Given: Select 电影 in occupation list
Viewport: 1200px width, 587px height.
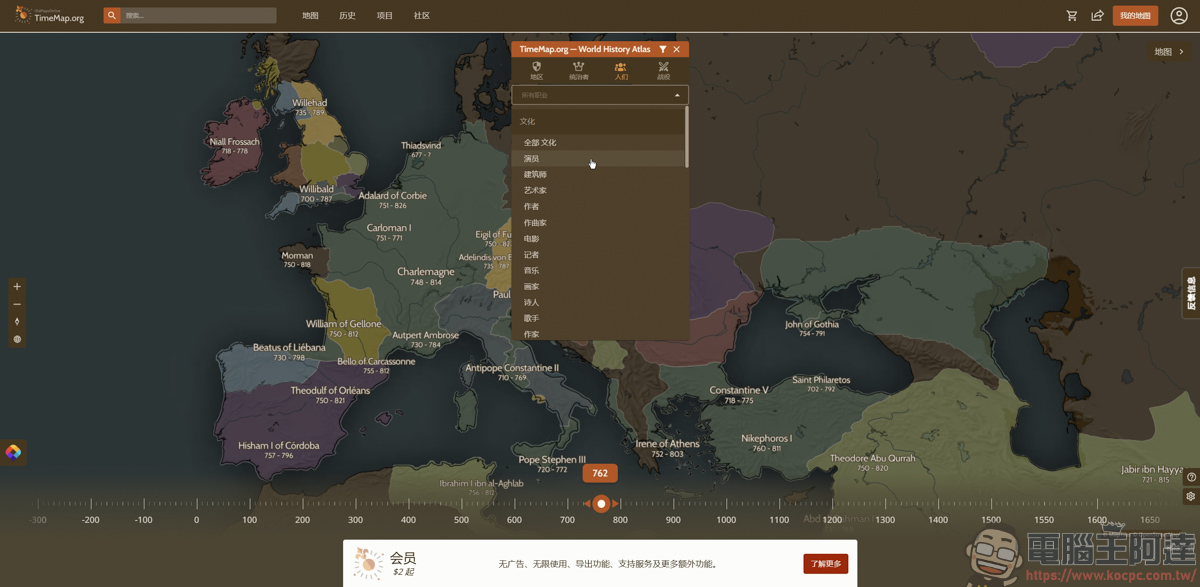Looking at the screenshot, I should (x=598, y=238).
